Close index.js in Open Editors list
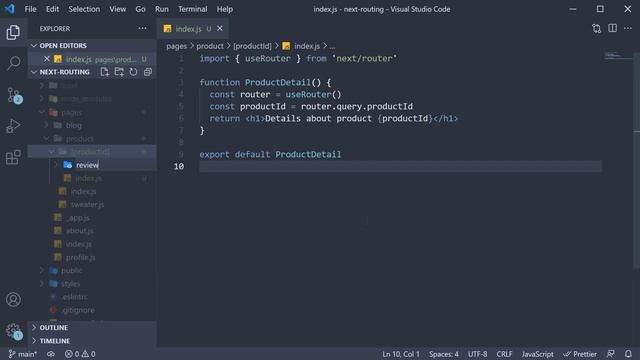 point(47,59)
